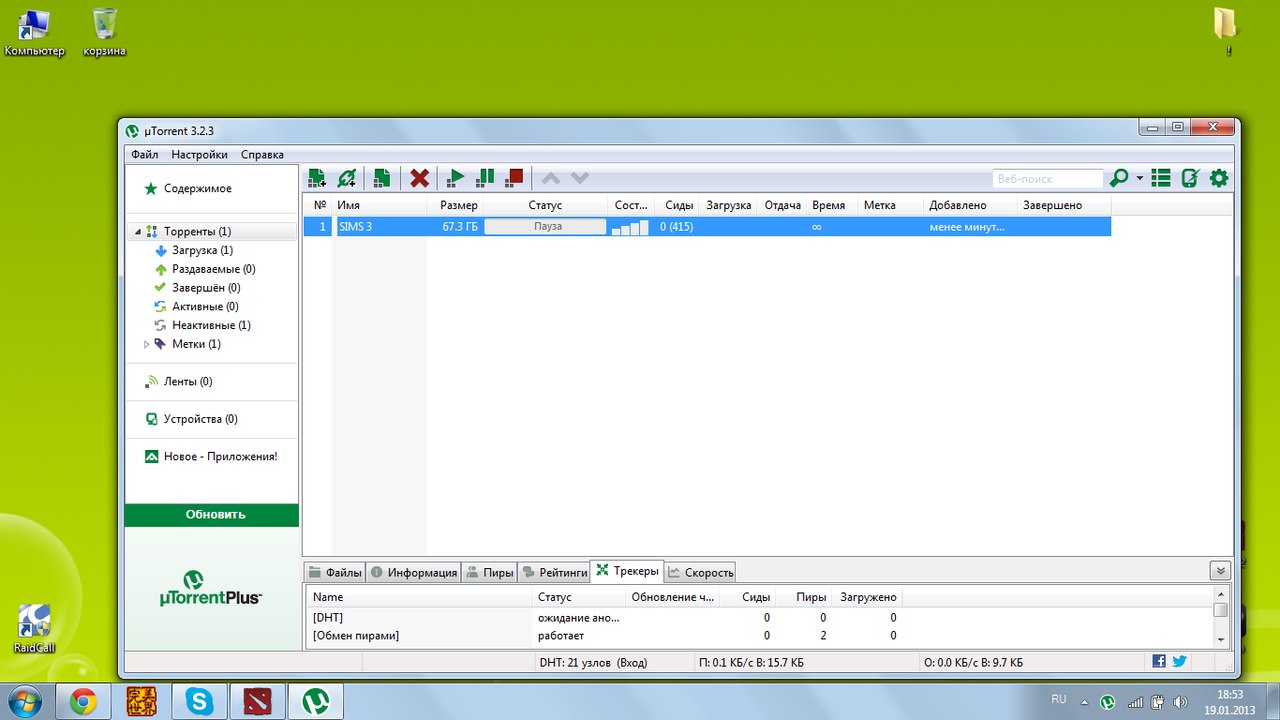Viewport: 1280px width, 720px height.
Task: Open the Справка menu
Action: point(262,155)
